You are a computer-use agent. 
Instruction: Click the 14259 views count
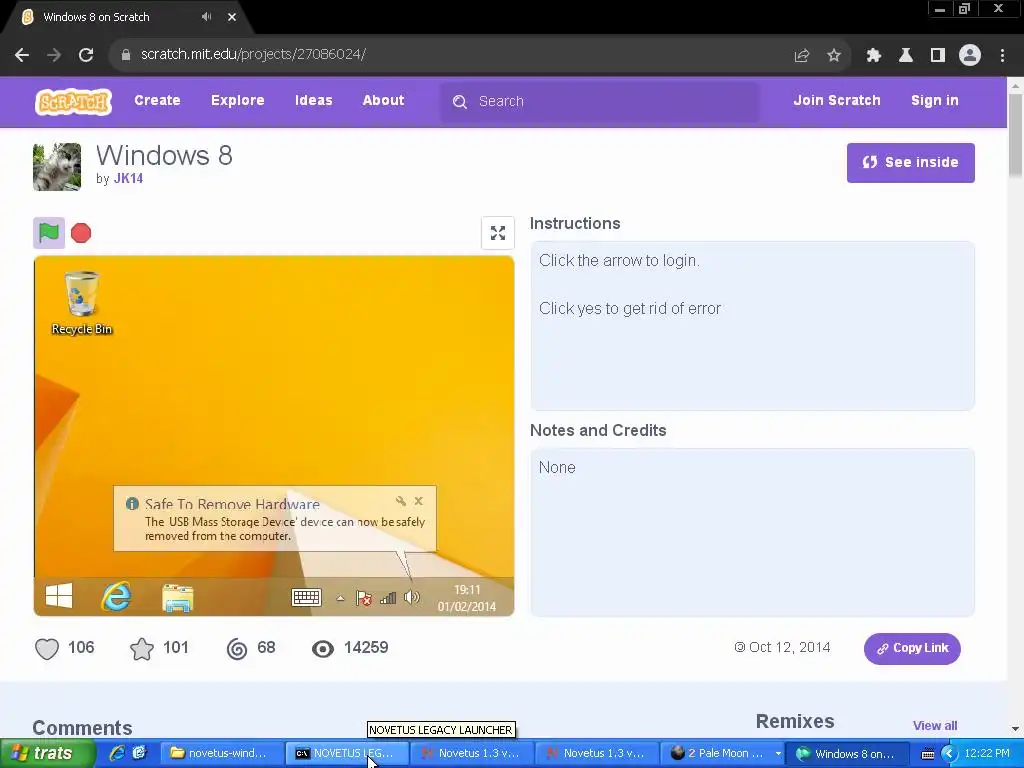pyautogui.click(x=366, y=648)
